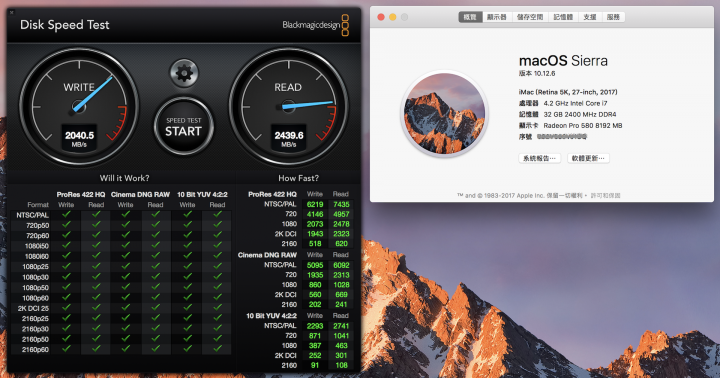The height and width of the screenshot is (378, 720).
Task: Select the 2313 Cinema DNG 720 read value
Action: tap(341, 275)
